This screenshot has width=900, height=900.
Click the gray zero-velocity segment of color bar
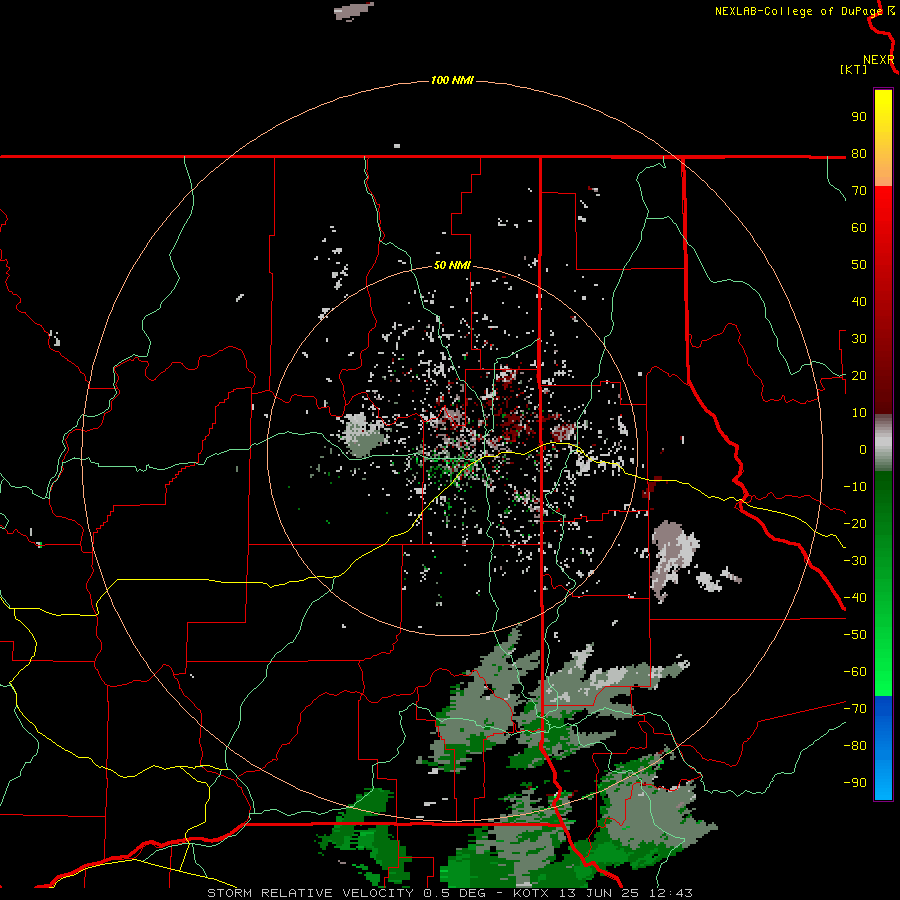pos(883,442)
